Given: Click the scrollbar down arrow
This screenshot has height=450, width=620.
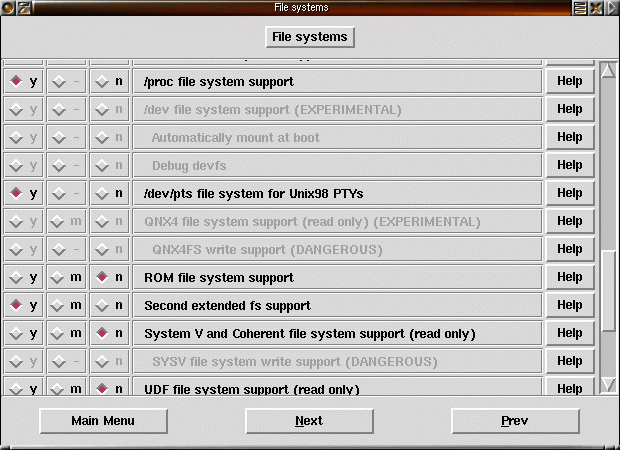Looking at the screenshot, I should 607,384.
